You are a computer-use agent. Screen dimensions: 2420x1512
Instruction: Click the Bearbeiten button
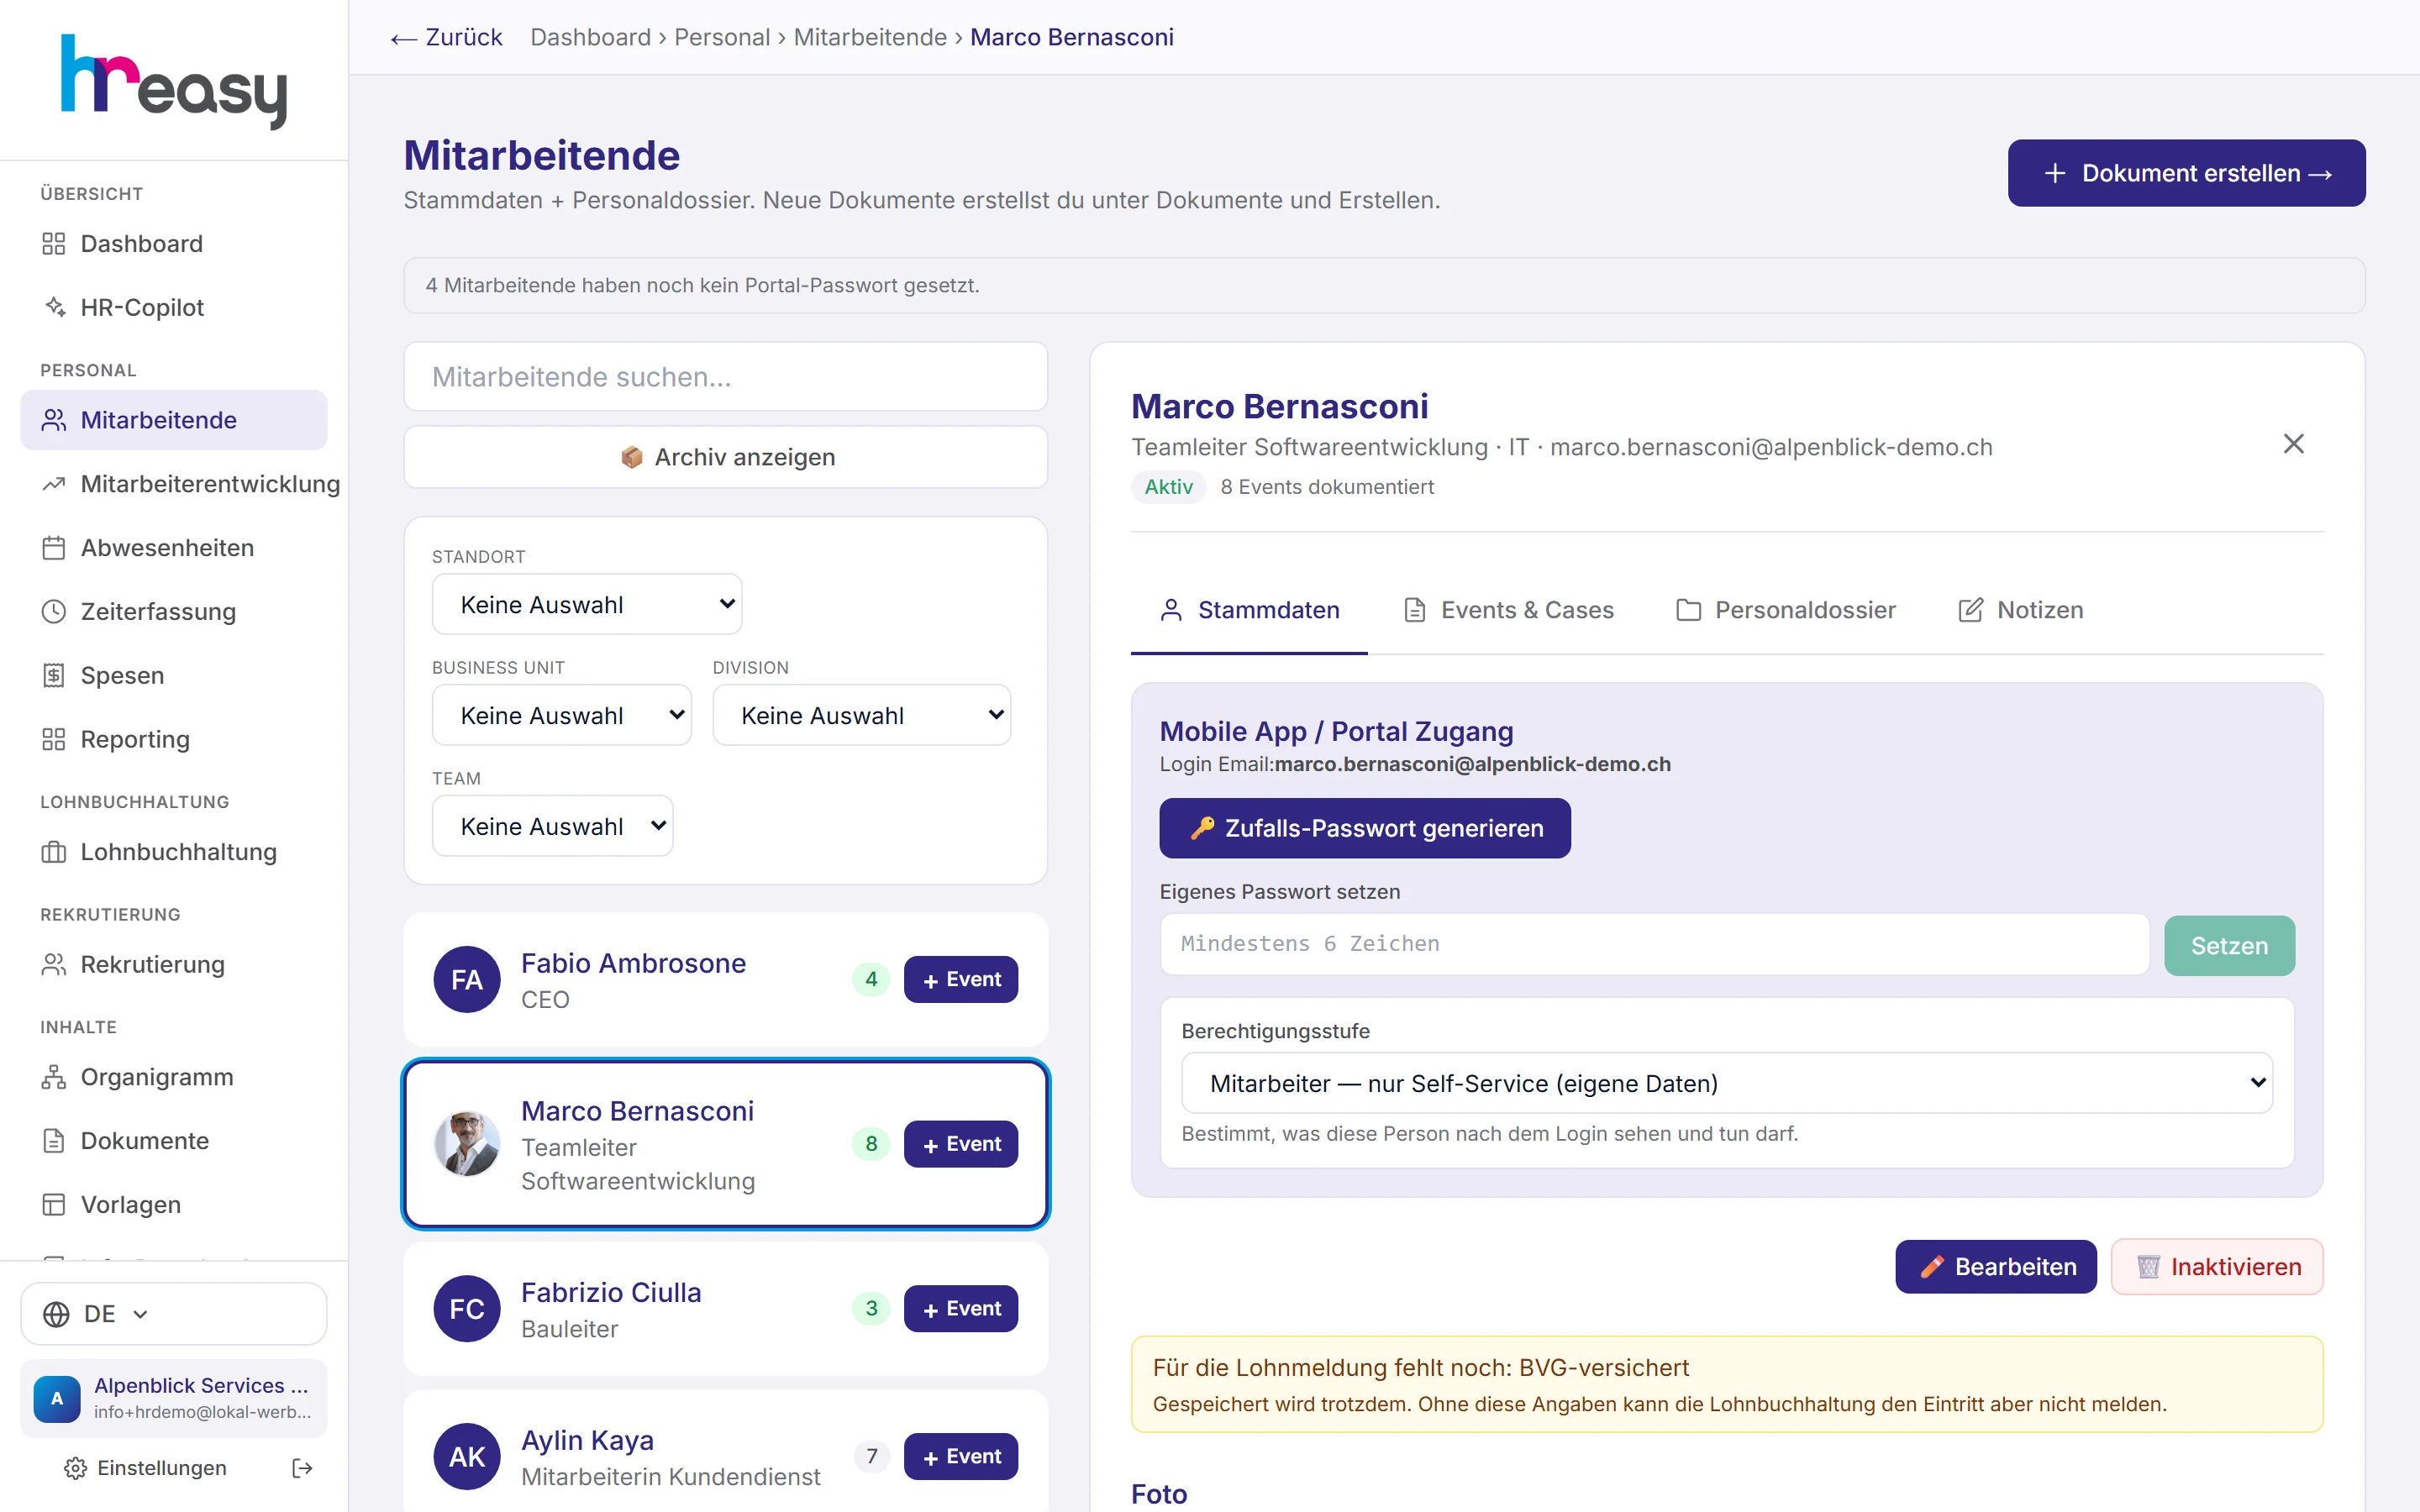click(1996, 1267)
